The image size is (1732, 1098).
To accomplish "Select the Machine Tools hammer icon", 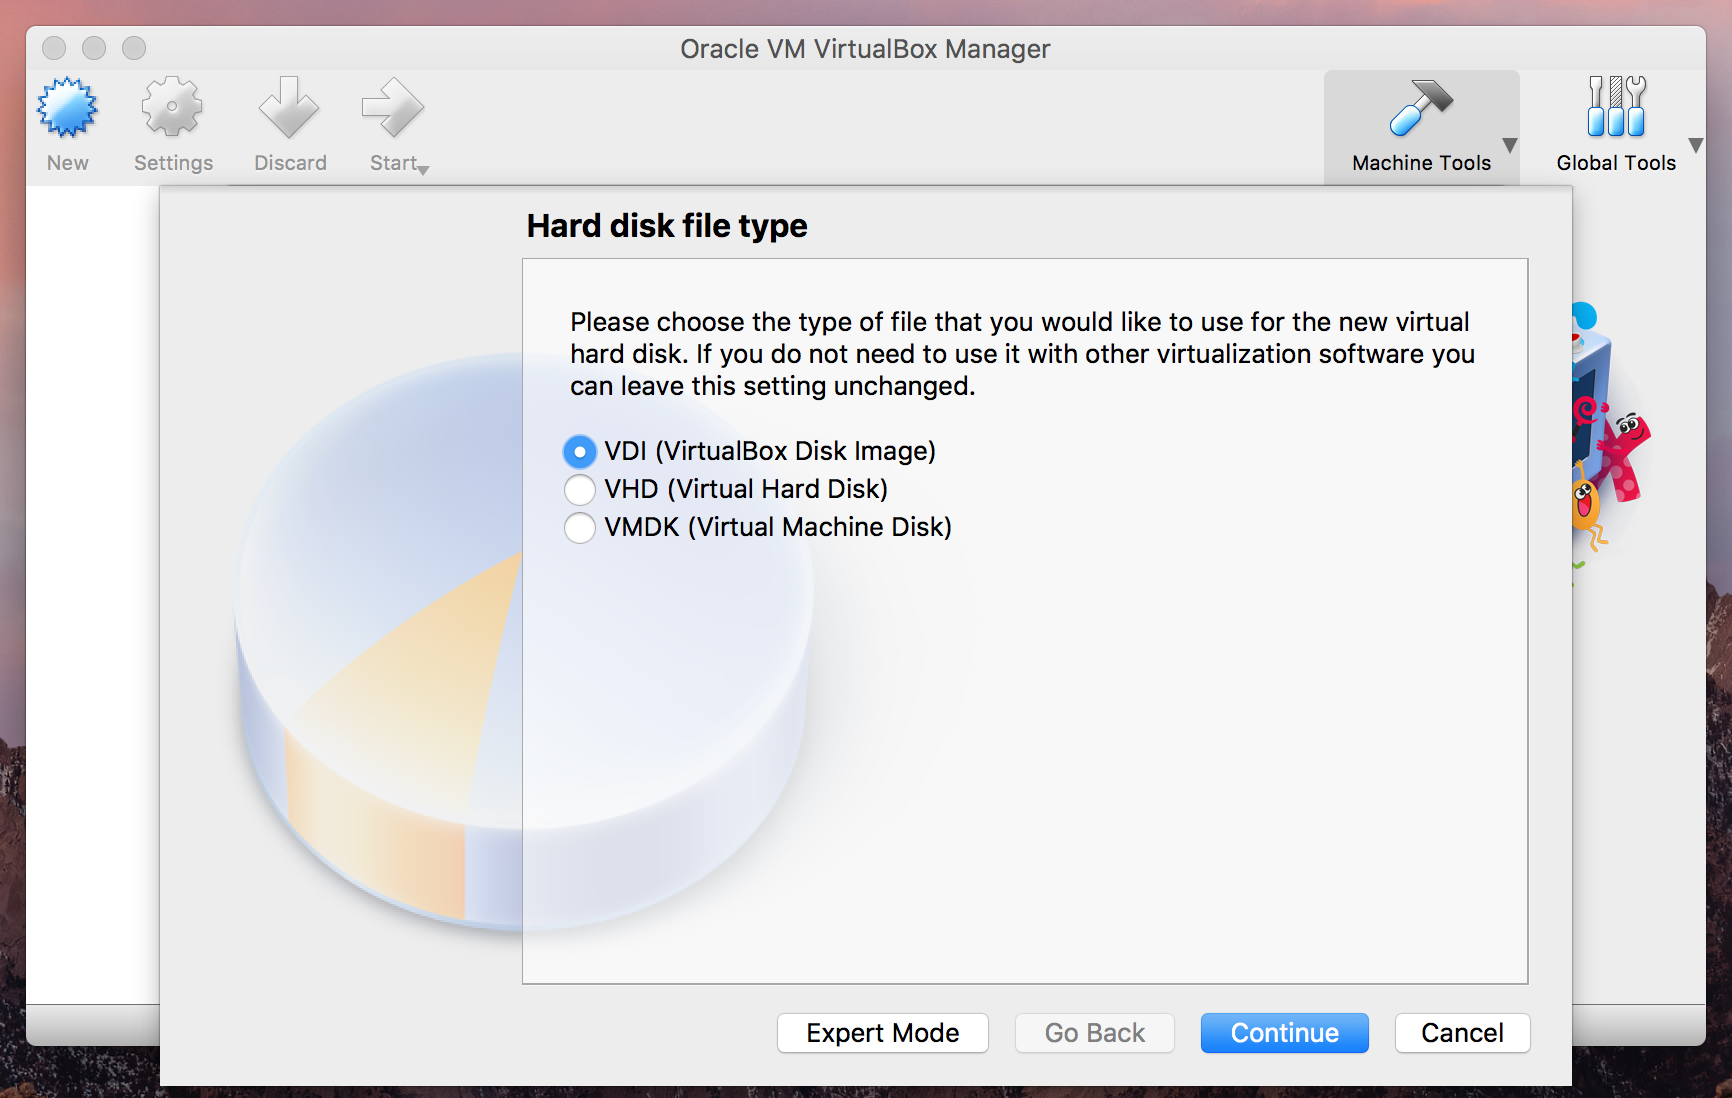I will pyautogui.click(x=1421, y=107).
